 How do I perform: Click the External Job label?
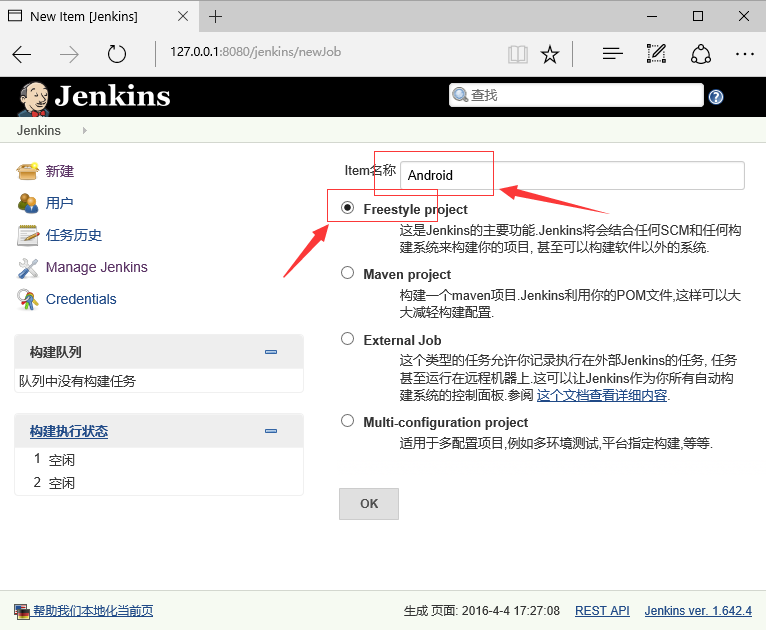coord(402,340)
